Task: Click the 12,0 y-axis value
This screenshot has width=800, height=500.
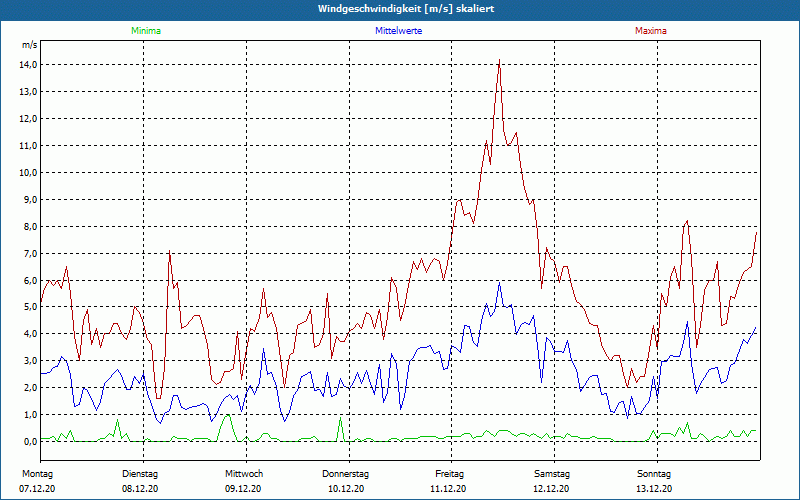Action: [28, 119]
